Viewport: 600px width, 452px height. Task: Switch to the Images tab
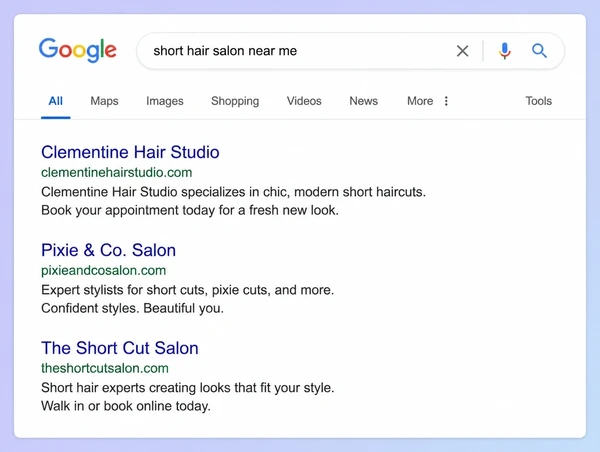click(165, 101)
